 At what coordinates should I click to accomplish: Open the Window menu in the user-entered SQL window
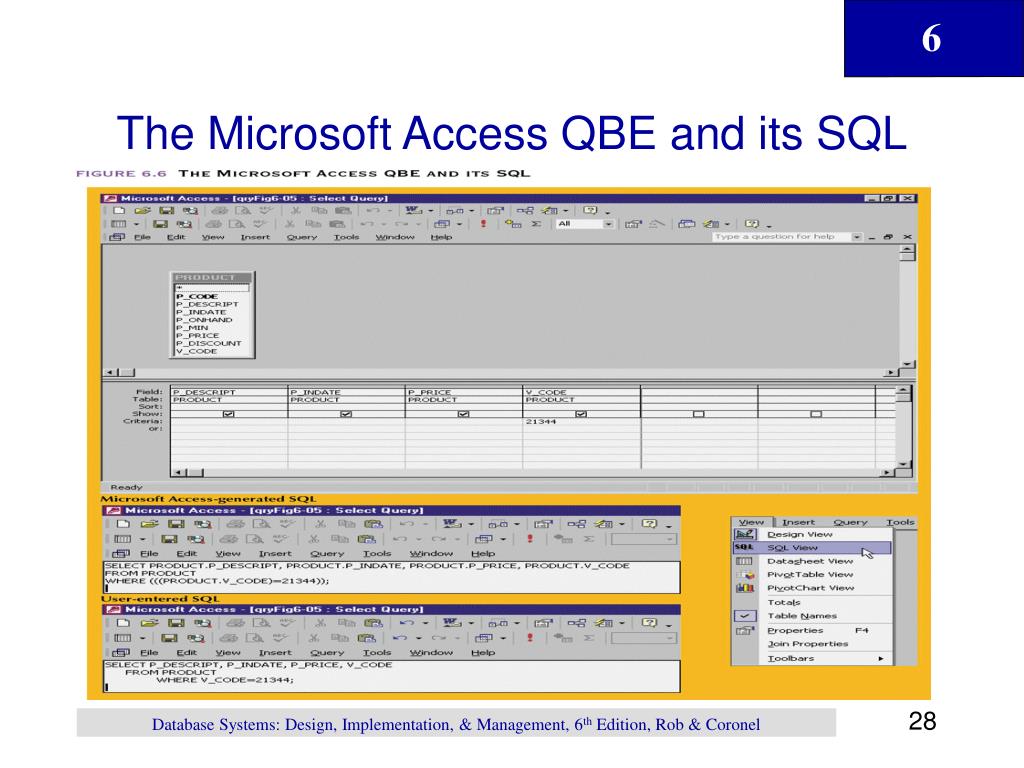pyautogui.click(x=431, y=652)
